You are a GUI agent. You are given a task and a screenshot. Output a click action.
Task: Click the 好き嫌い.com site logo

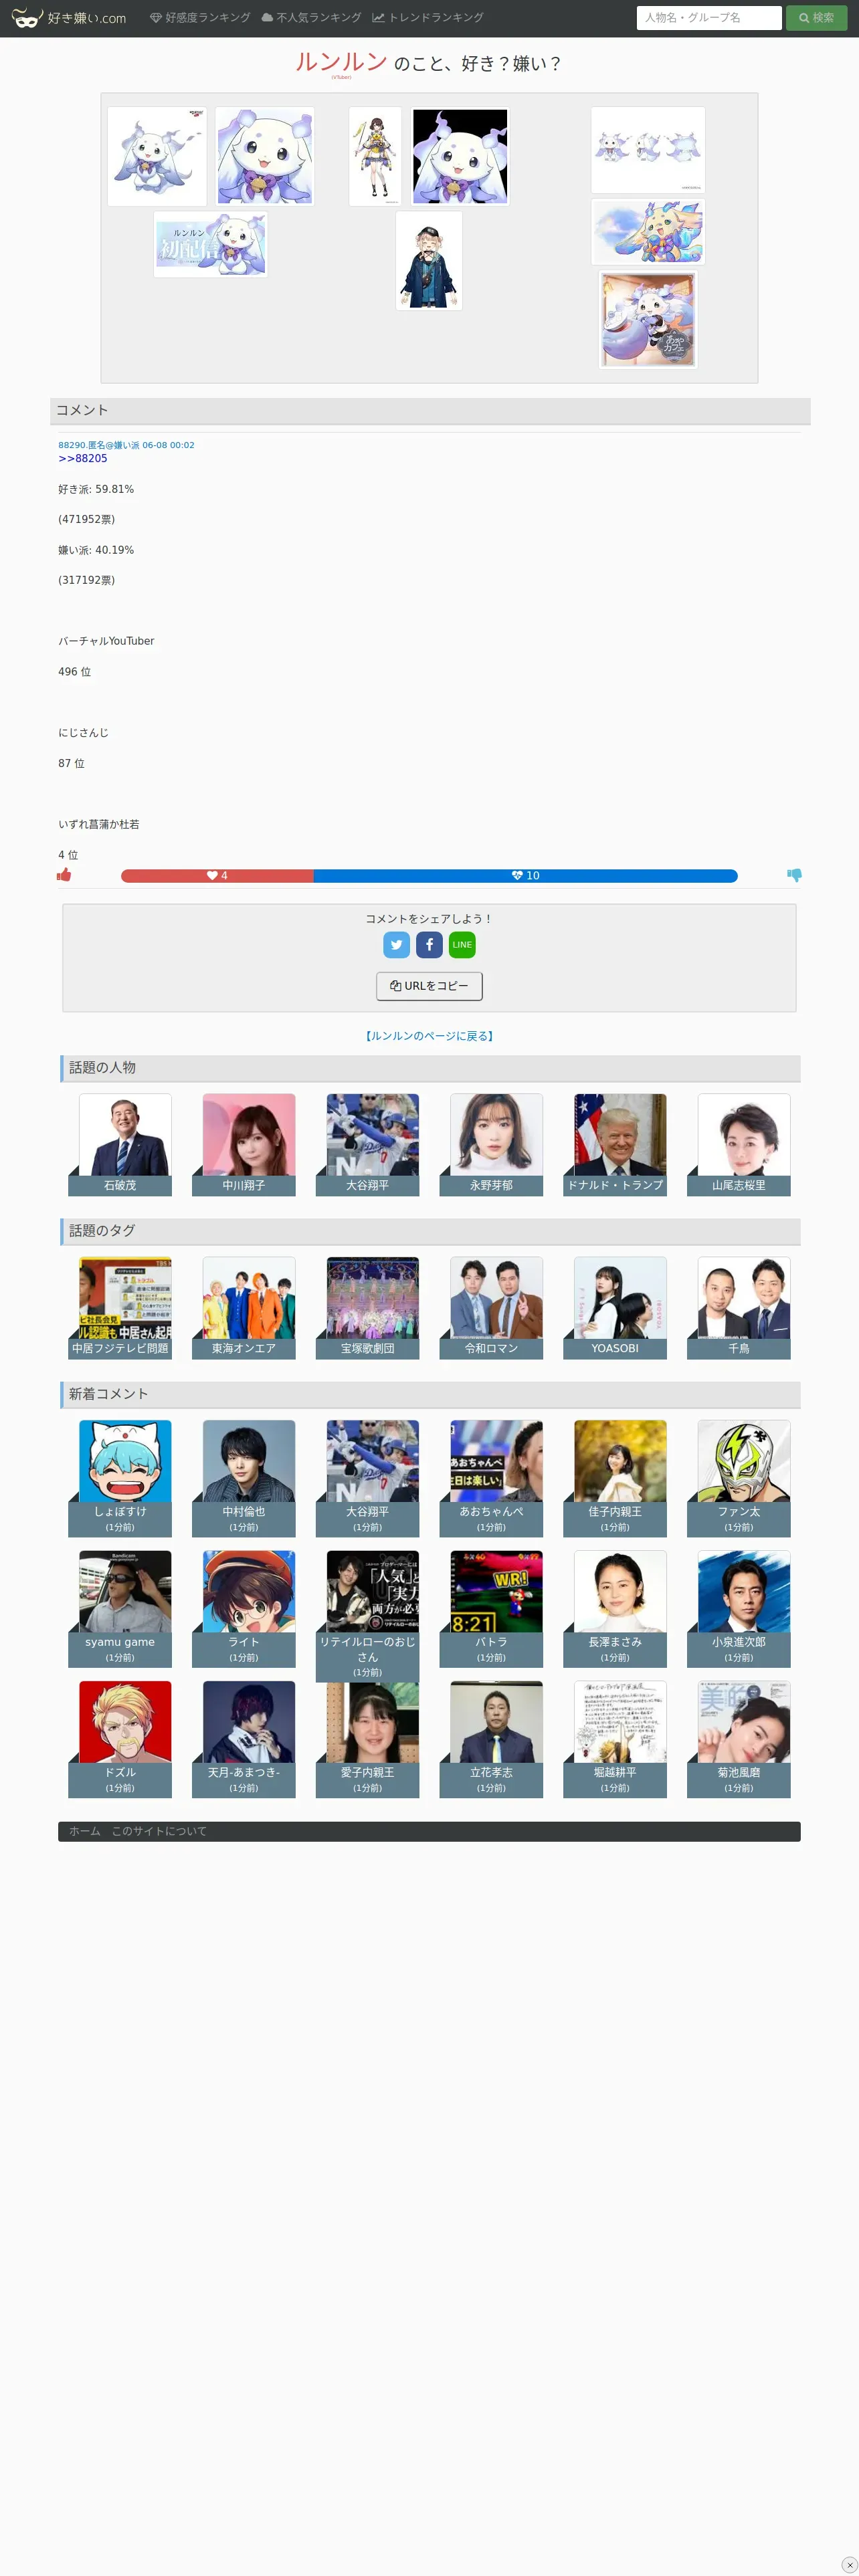[69, 18]
